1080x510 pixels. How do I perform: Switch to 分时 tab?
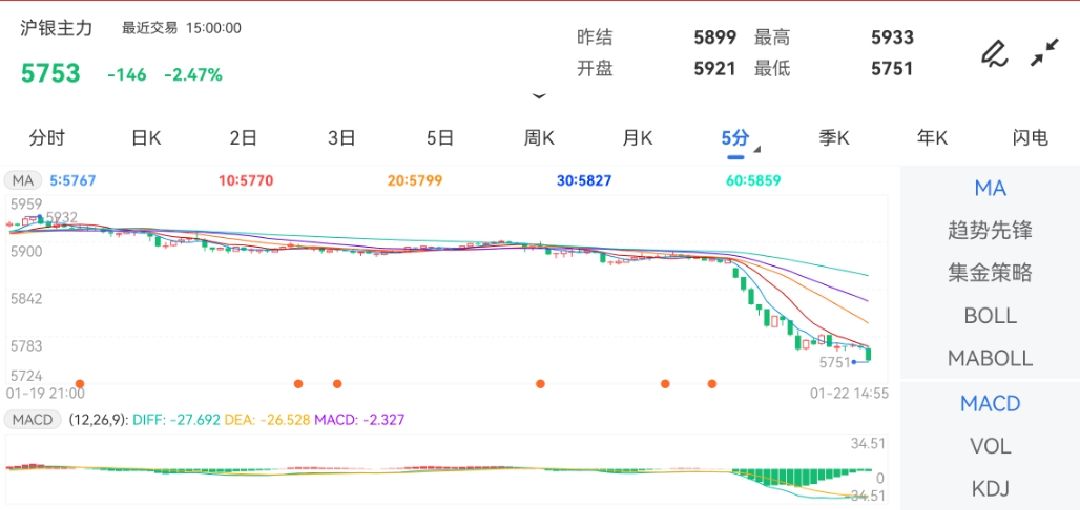point(47,138)
